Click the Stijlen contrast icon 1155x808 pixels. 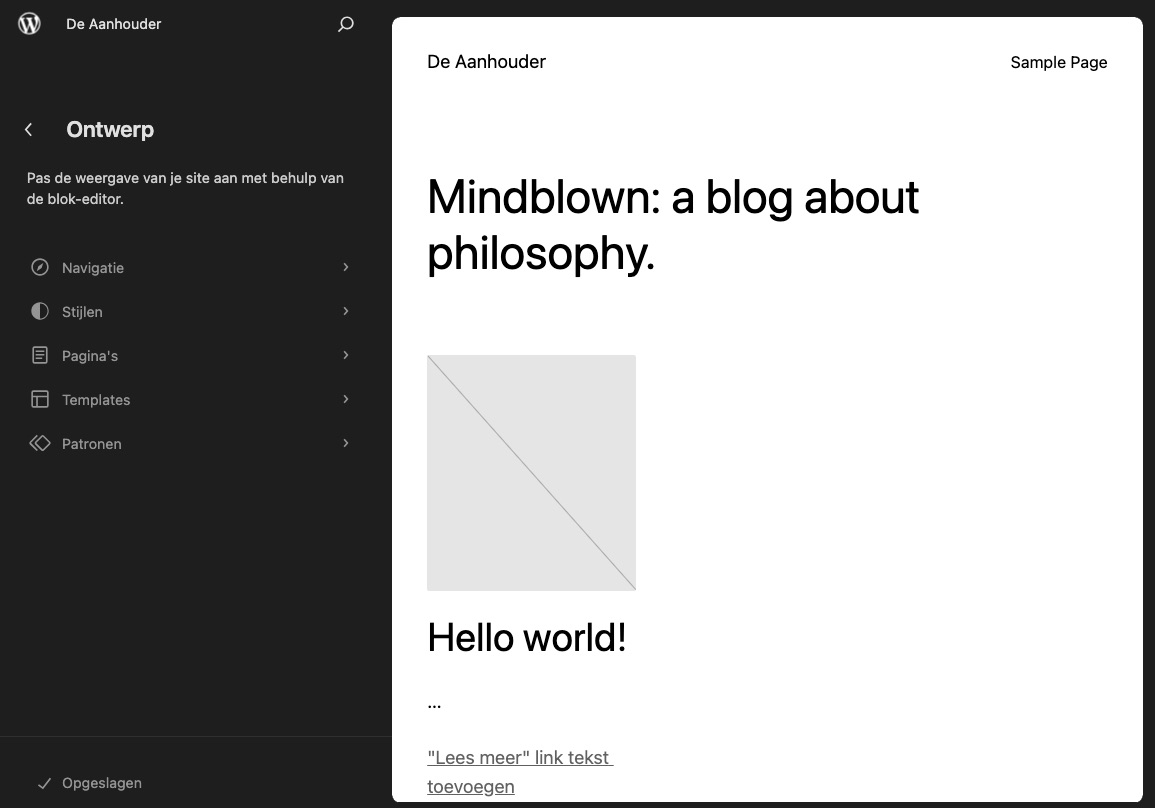(x=40, y=311)
